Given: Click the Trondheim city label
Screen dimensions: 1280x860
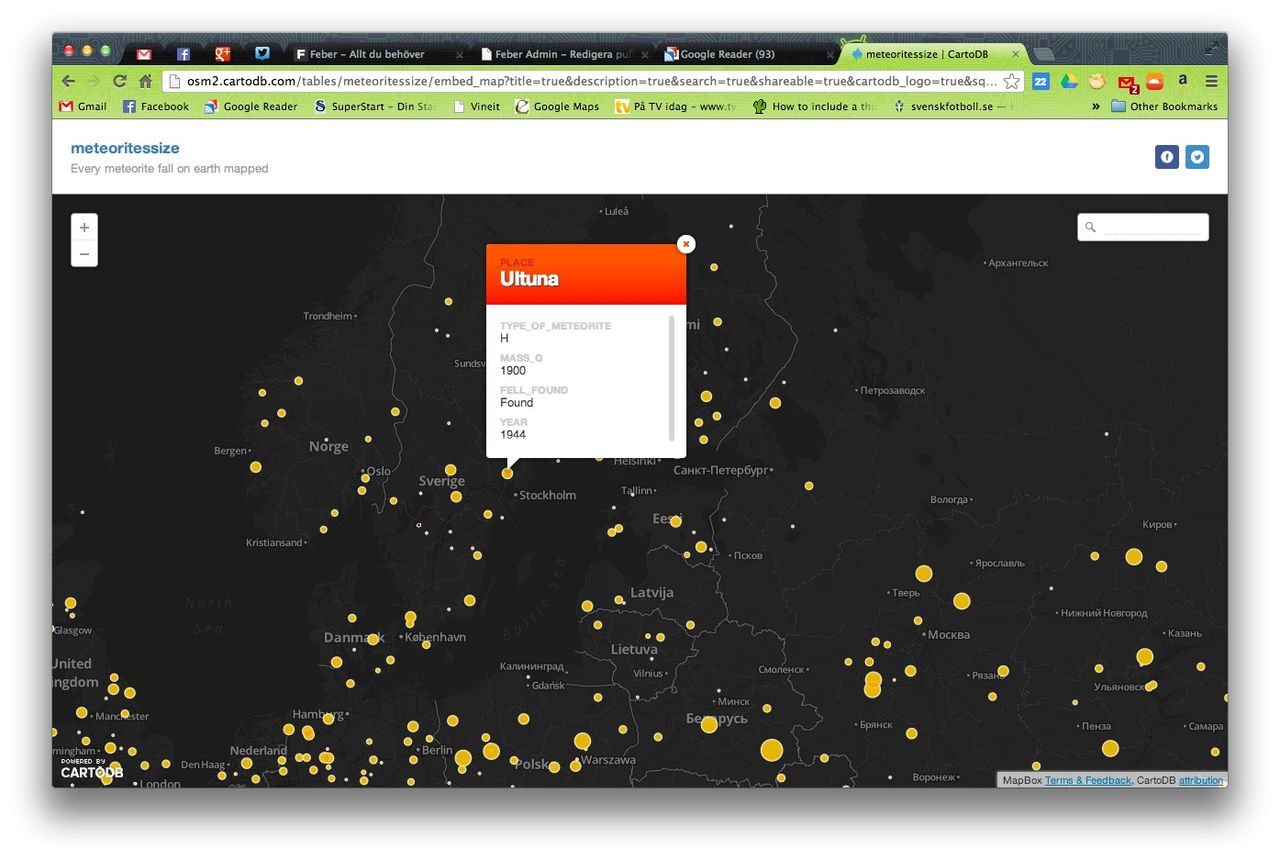Looking at the screenshot, I should [x=328, y=316].
